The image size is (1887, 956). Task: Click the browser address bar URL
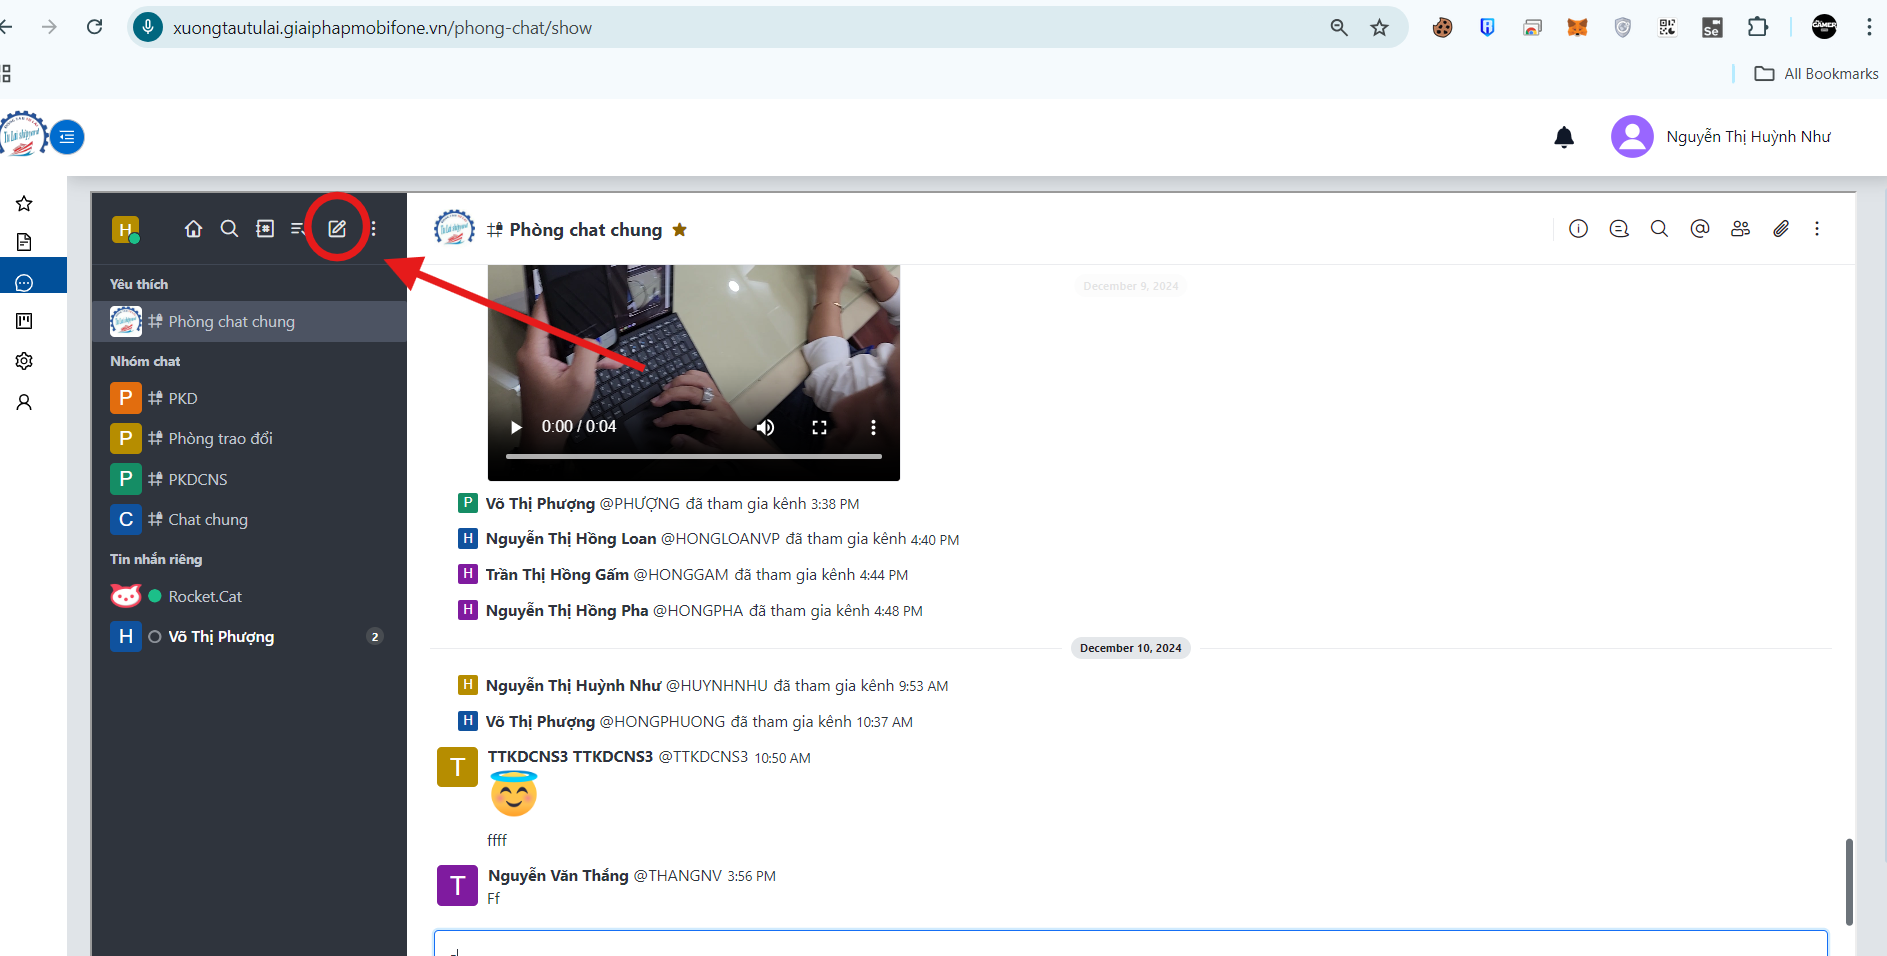[382, 28]
